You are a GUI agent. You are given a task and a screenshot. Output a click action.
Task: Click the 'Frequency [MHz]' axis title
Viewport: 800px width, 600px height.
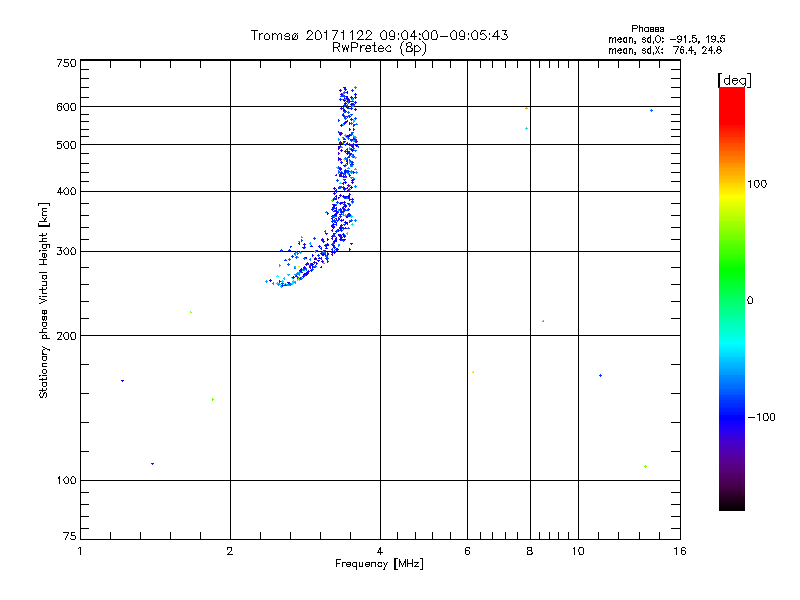[379, 564]
